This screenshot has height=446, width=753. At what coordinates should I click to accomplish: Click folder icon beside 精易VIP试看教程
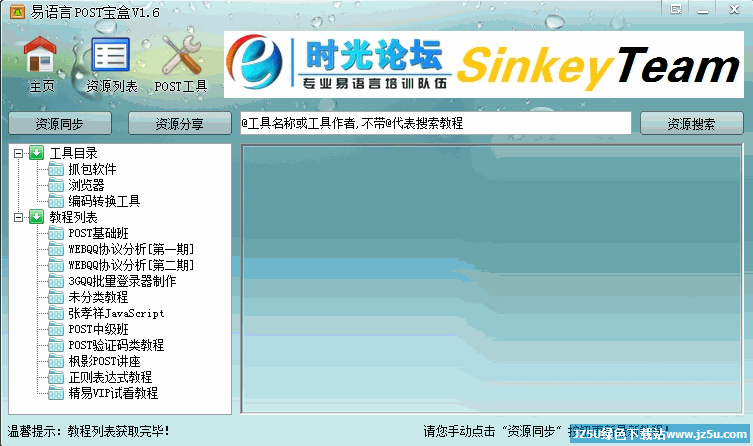point(56,393)
